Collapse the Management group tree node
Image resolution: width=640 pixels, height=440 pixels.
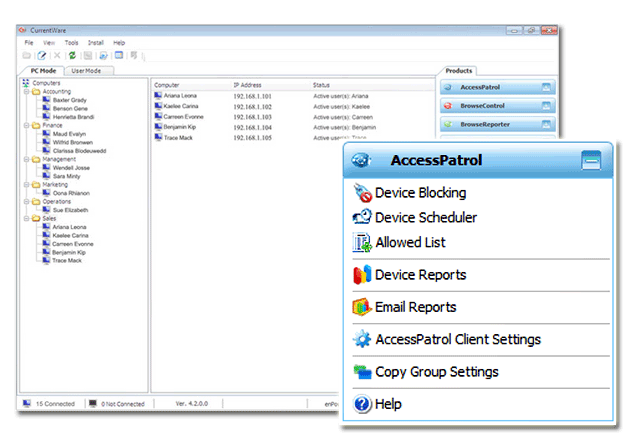[x=27, y=159]
